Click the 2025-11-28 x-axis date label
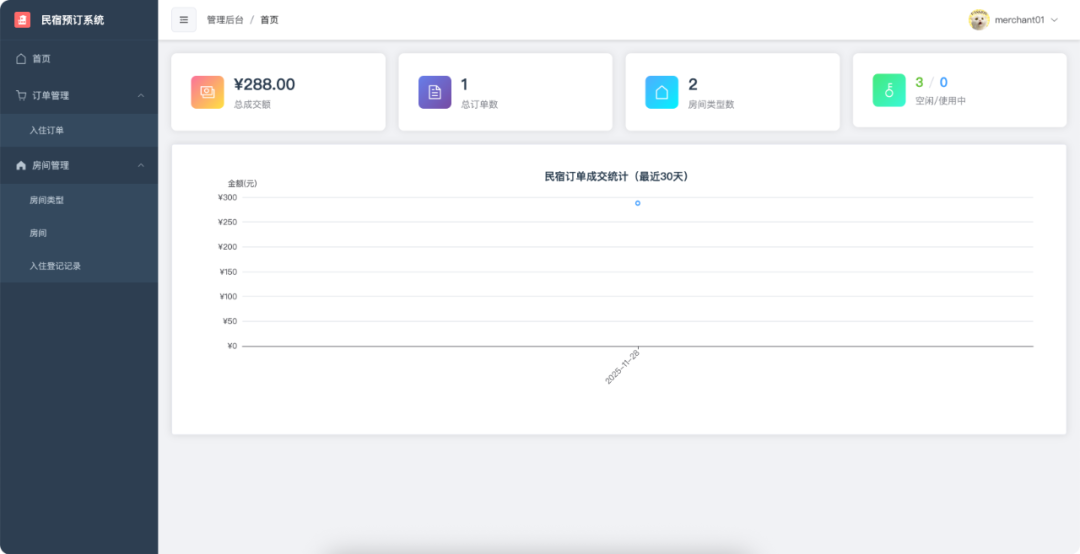This screenshot has width=1080, height=554. point(623,366)
